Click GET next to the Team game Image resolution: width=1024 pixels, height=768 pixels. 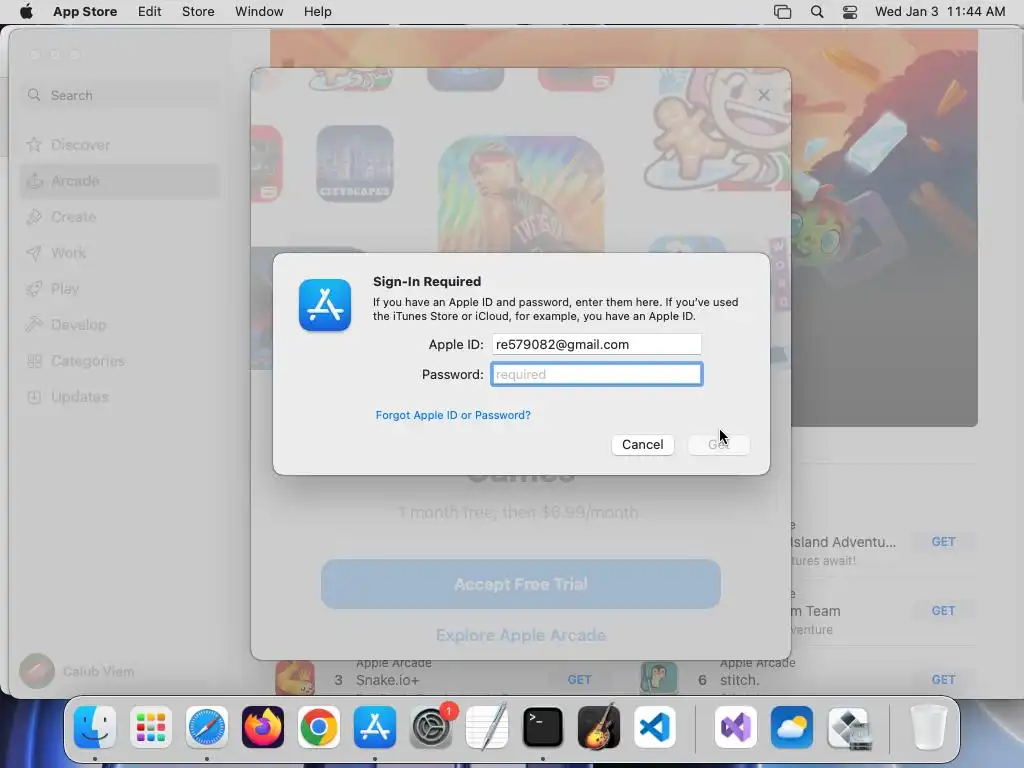[x=943, y=611]
